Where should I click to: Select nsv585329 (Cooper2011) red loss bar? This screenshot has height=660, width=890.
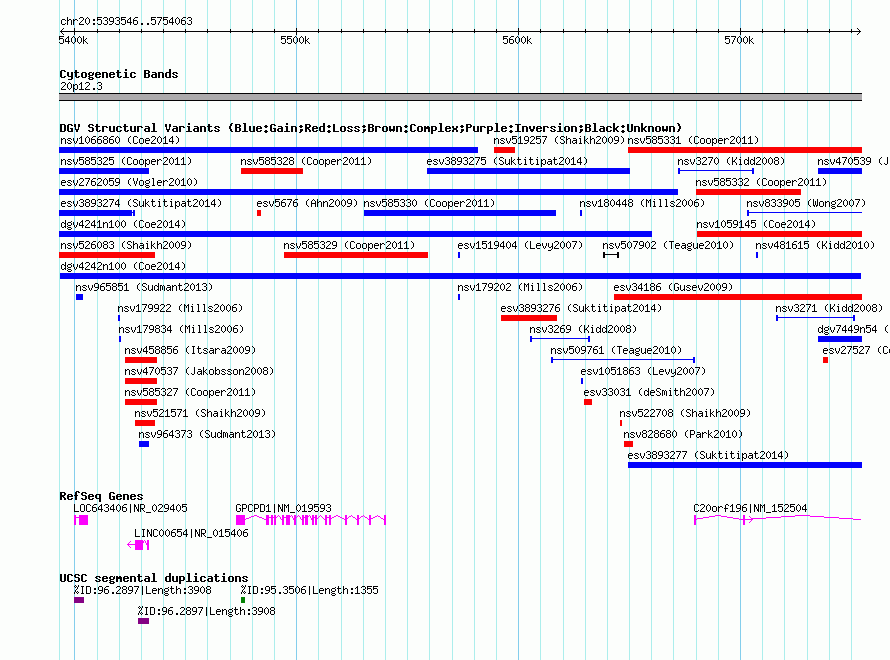pos(356,255)
